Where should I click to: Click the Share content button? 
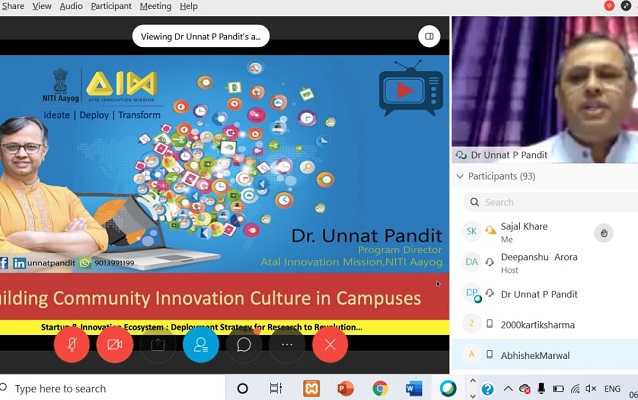[157, 345]
